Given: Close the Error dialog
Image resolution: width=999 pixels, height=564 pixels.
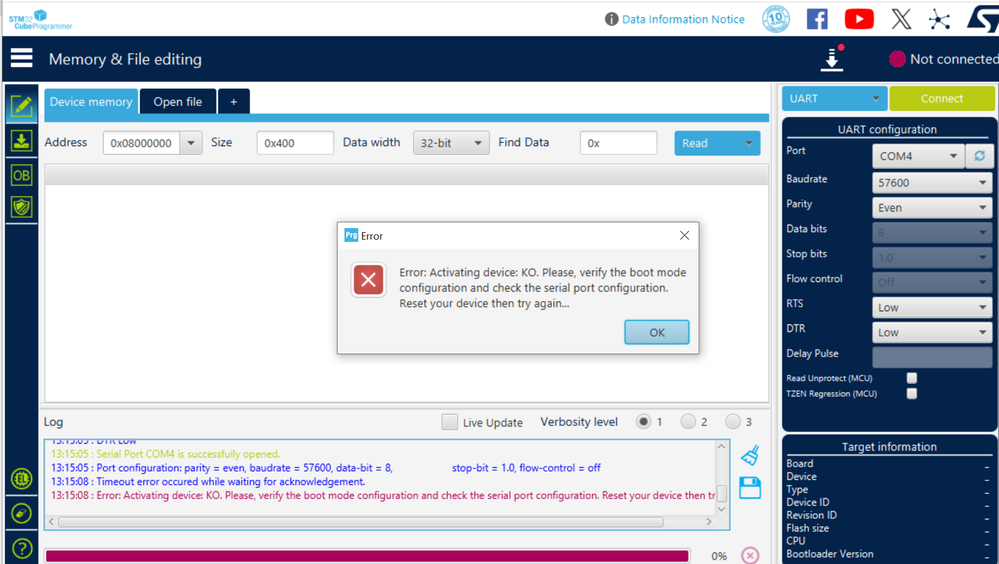Looking at the screenshot, I should pos(684,235).
